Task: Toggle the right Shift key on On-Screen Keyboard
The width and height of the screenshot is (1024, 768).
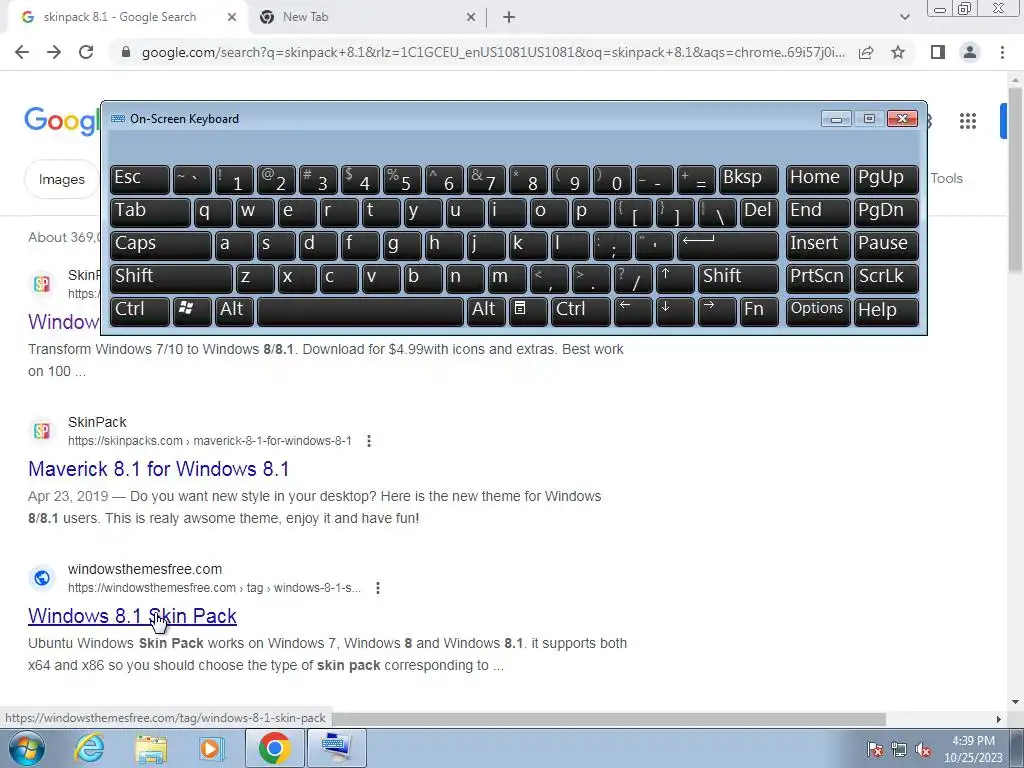Action: [x=738, y=278]
